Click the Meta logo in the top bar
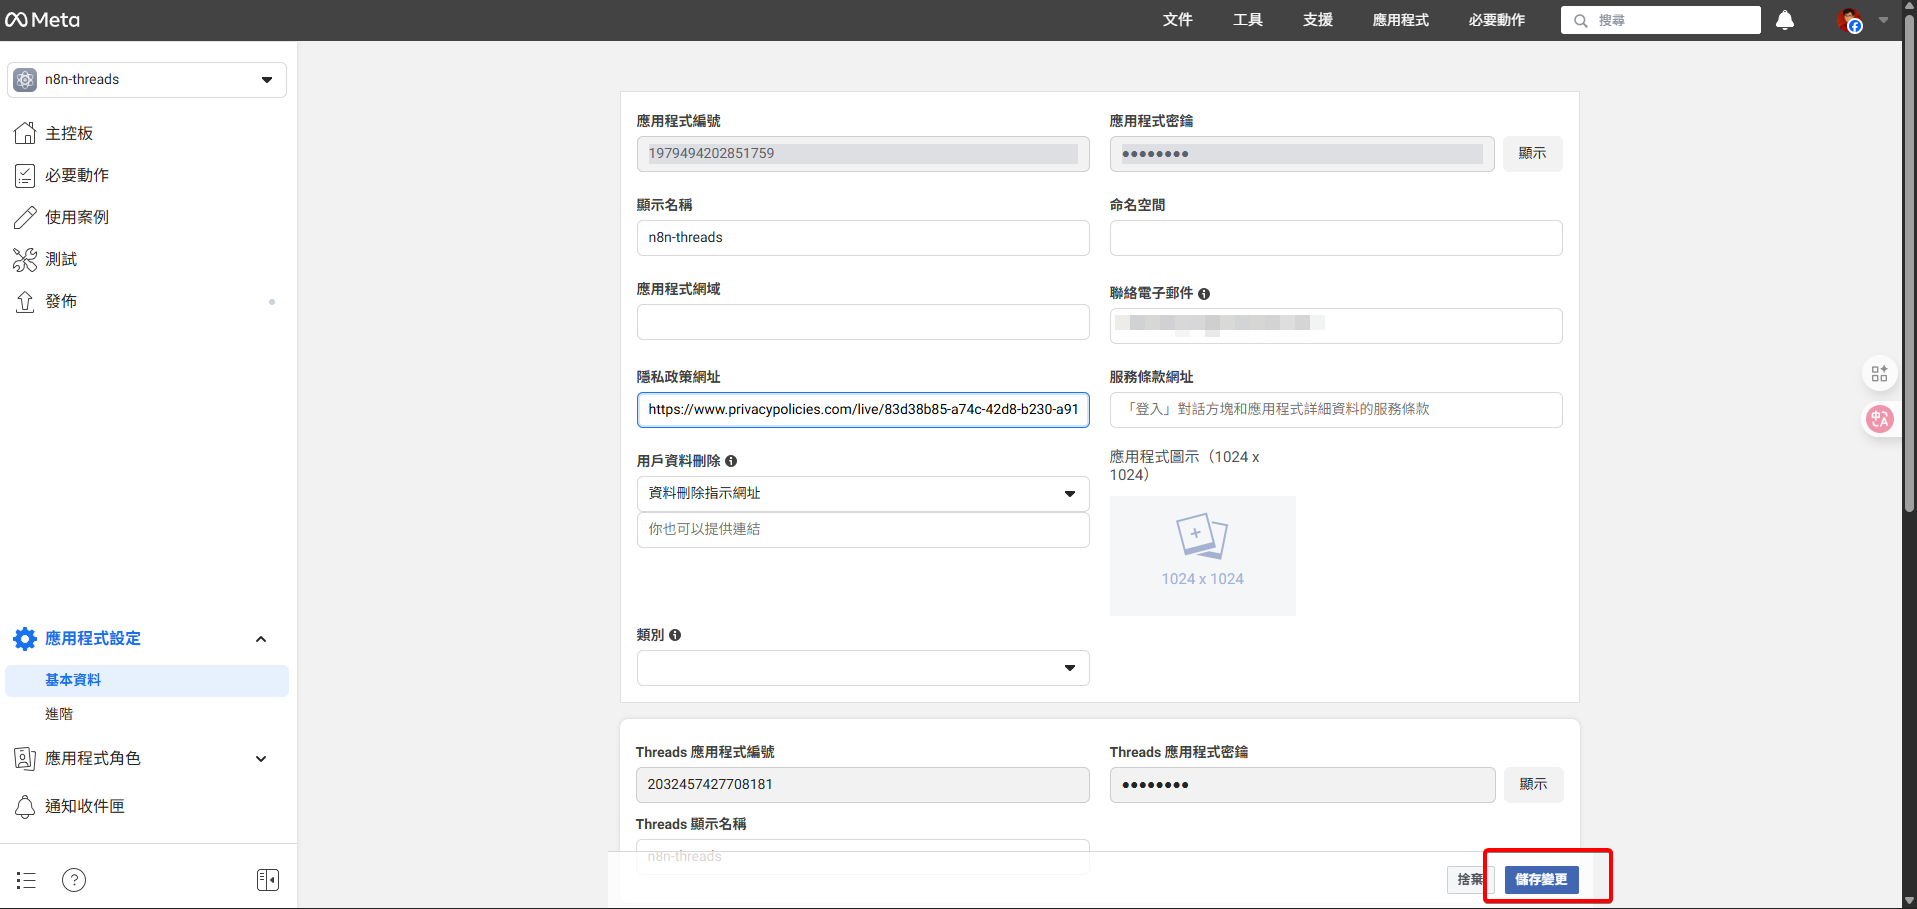 pyautogui.click(x=40, y=19)
